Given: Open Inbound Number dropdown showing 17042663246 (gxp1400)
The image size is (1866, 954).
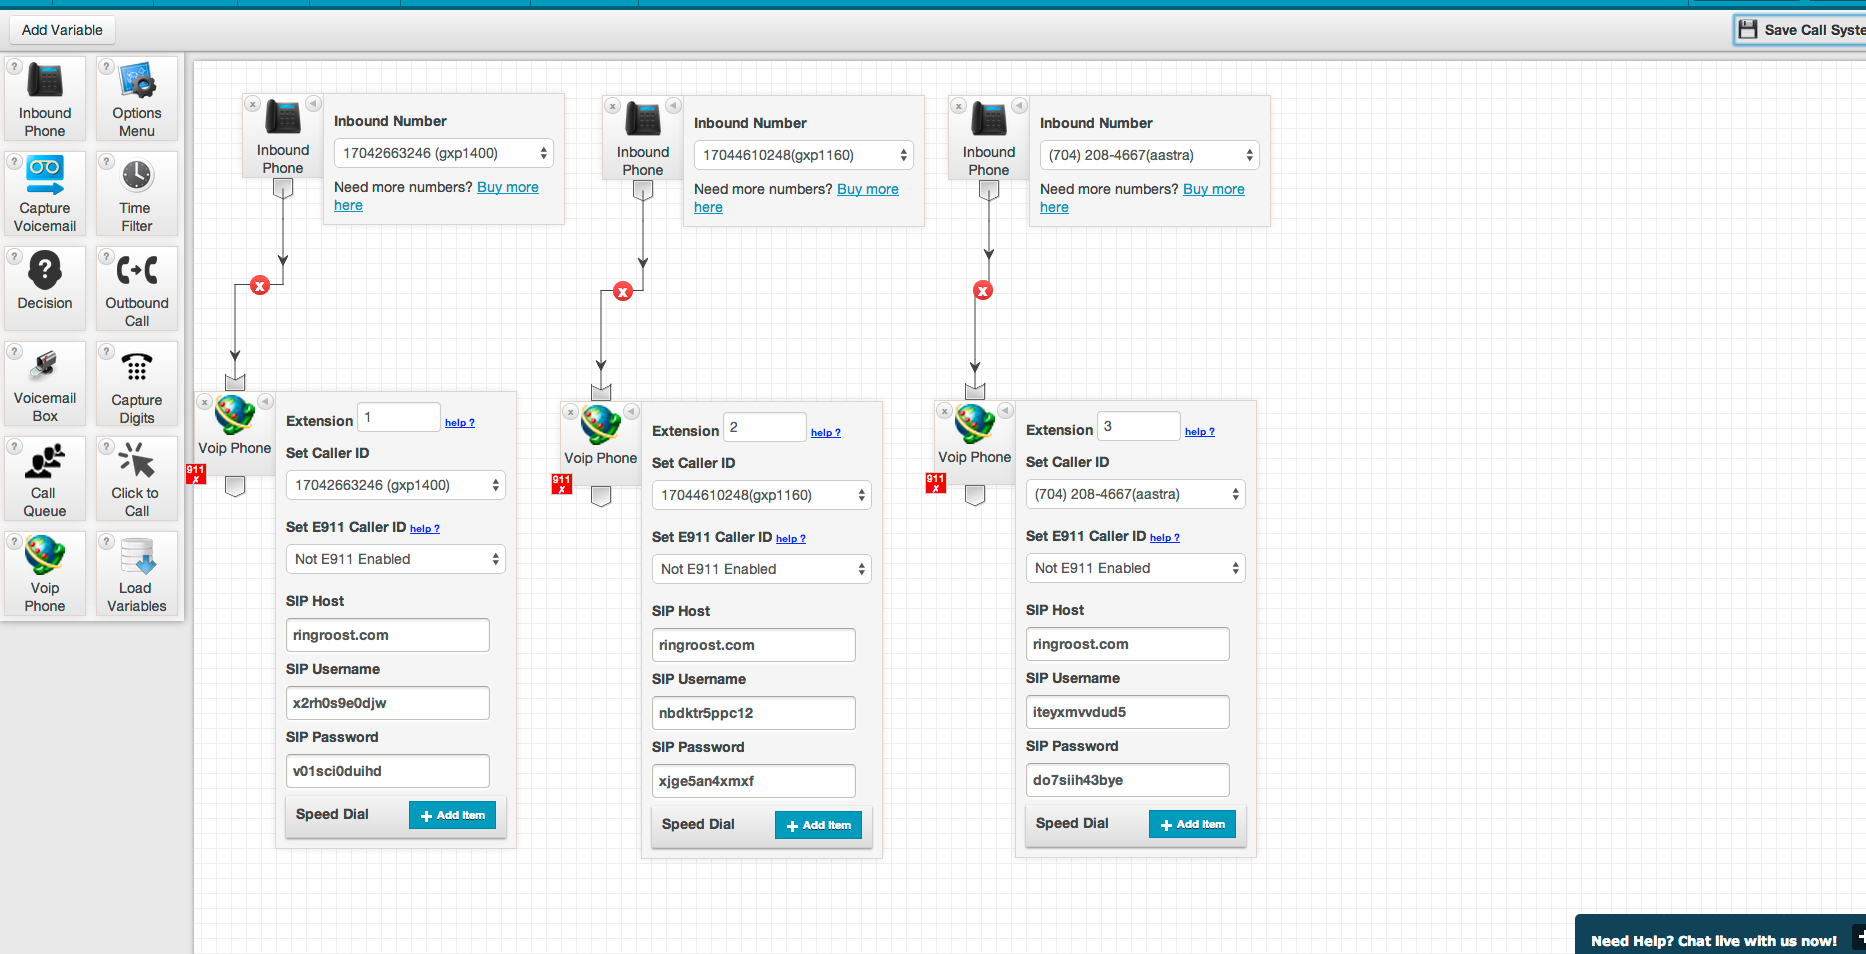Looking at the screenshot, I should pos(444,153).
